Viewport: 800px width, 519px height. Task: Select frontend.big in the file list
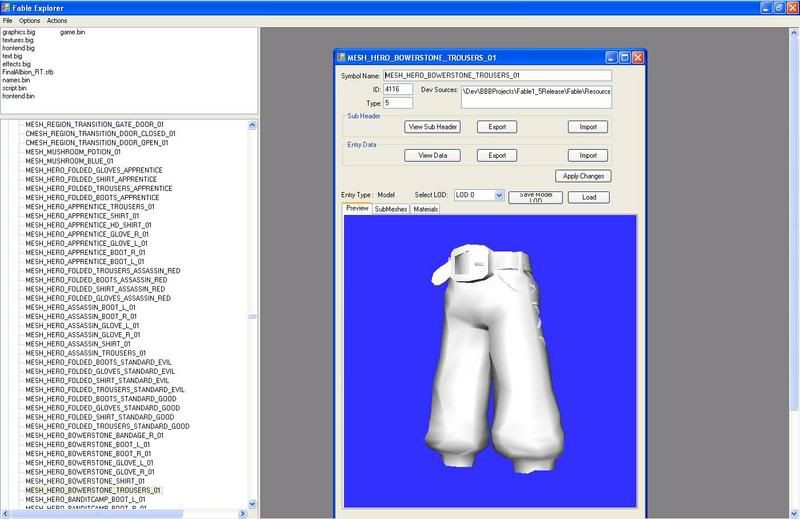pyautogui.click(x=18, y=48)
